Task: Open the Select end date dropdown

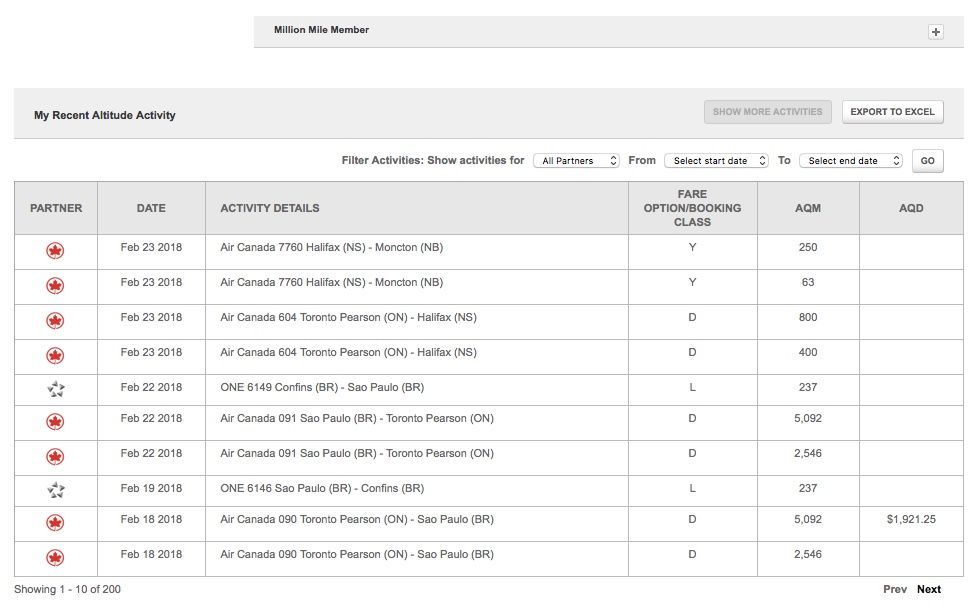Action: [851, 161]
